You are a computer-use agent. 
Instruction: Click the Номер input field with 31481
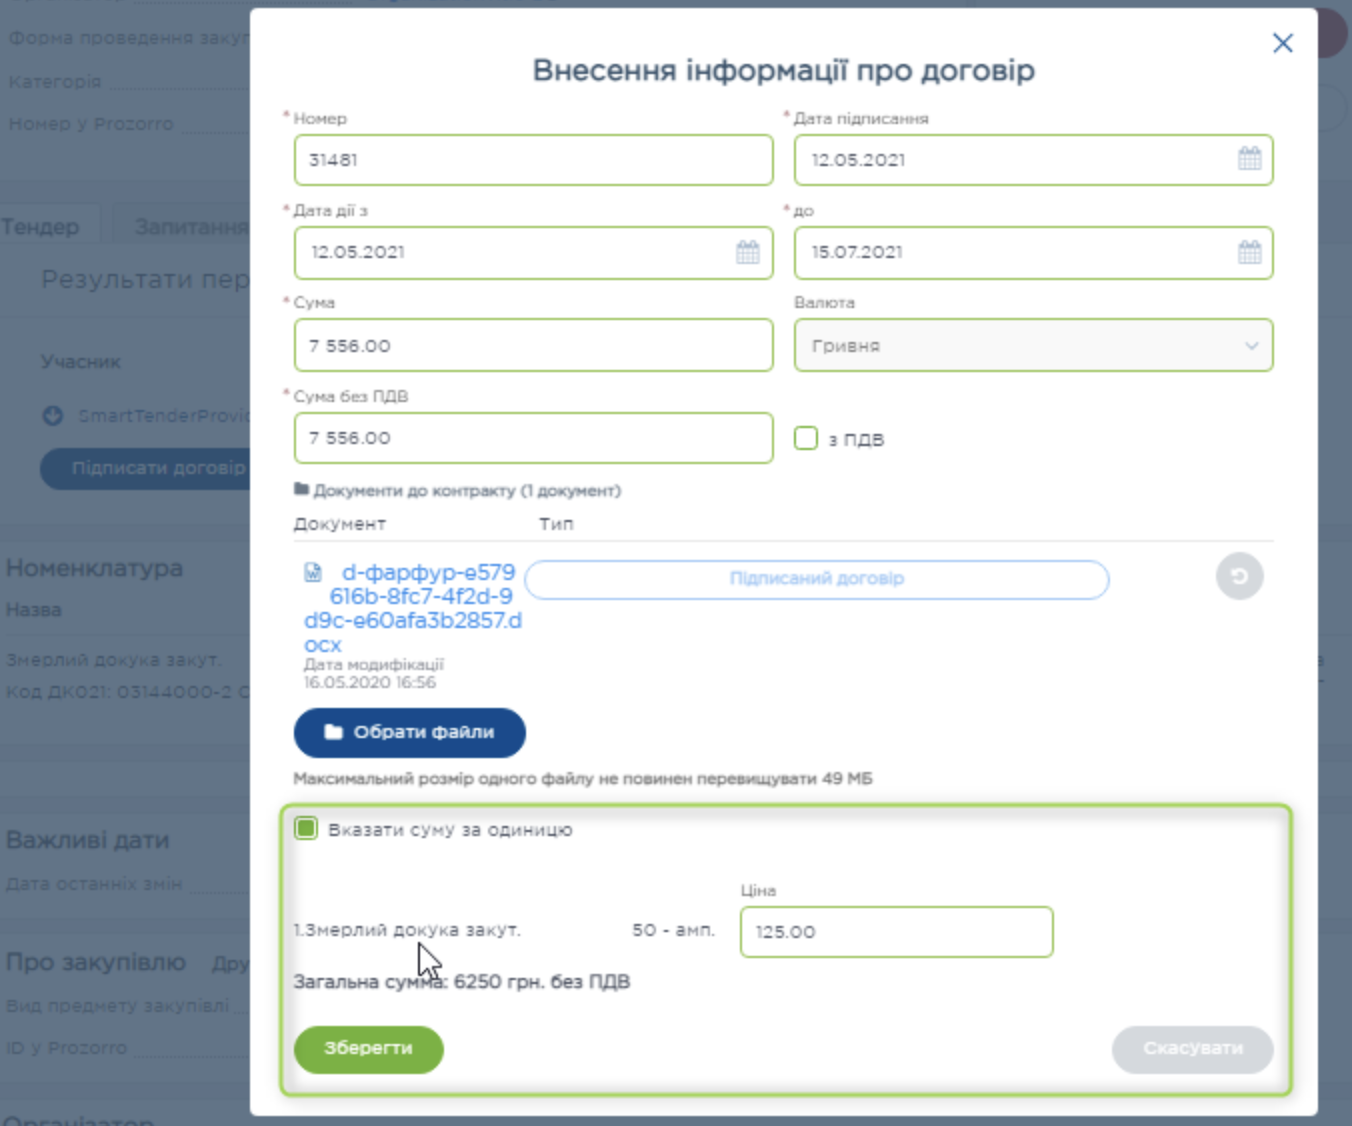pyautogui.click(x=533, y=160)
